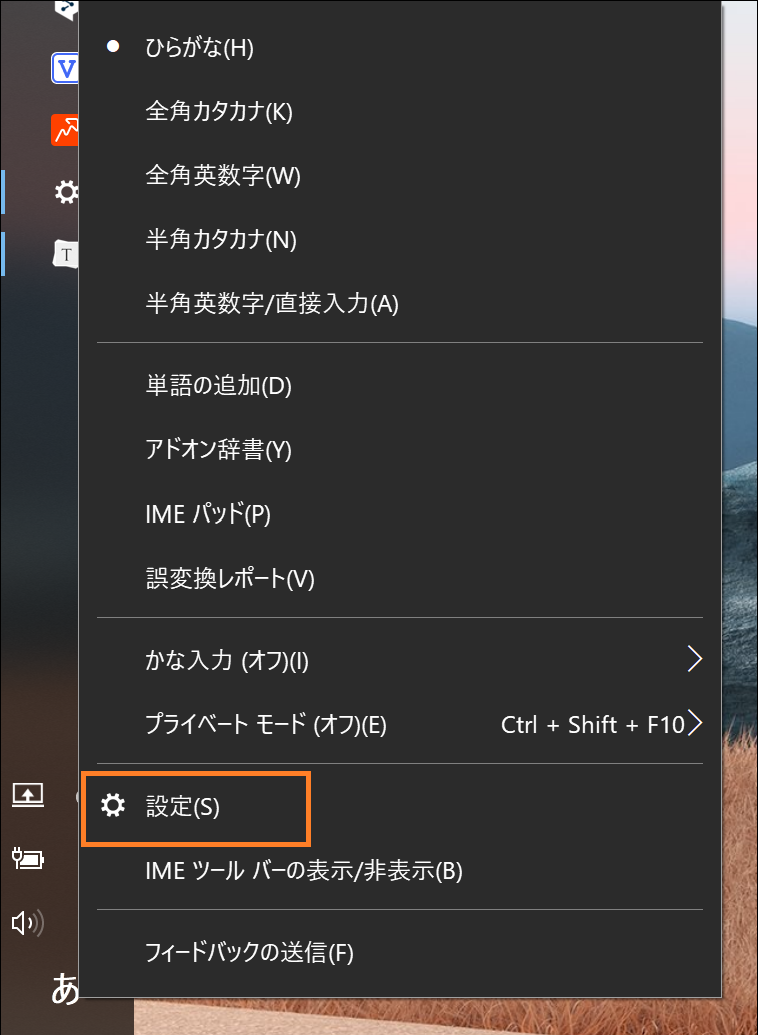The width and height of the screenshot is (758, 1036).
Task: Expand the プライベート モード submenu chevron
Action: [694, 723]
